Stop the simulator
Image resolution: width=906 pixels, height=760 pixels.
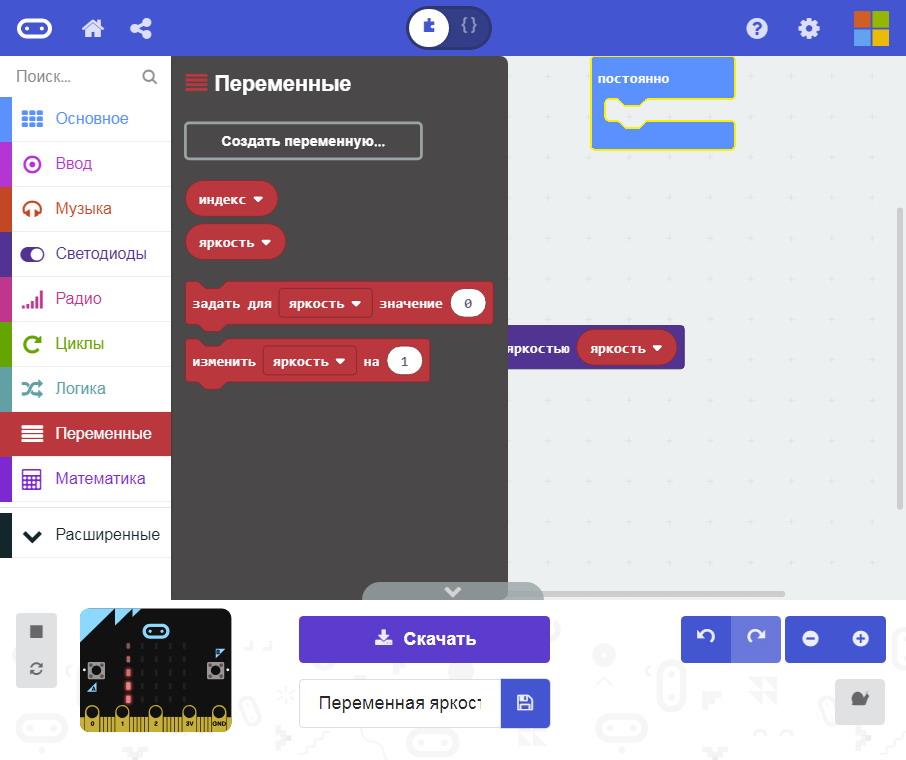36,631
